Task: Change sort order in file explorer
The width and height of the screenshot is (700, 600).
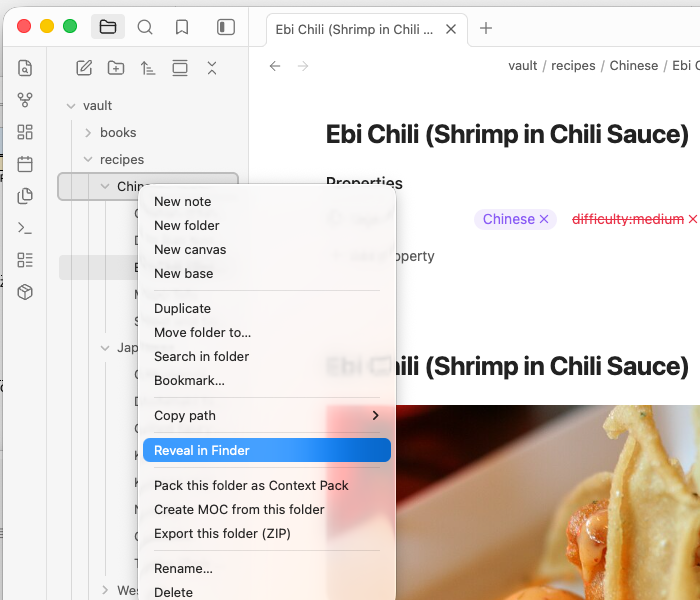Action: [148, 68]
